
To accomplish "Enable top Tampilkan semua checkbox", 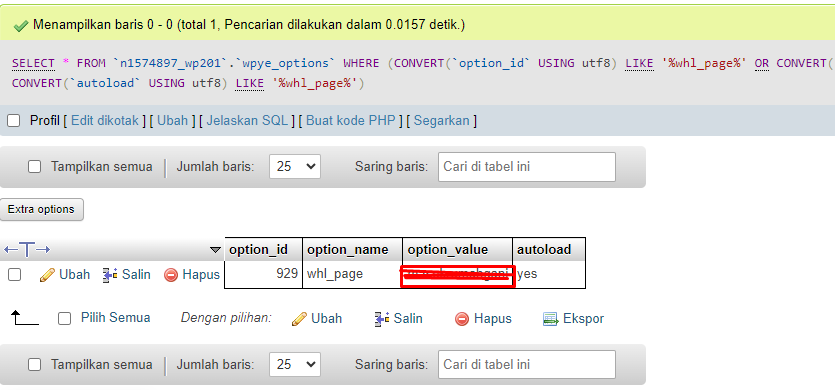I will [x=35, y=167].
